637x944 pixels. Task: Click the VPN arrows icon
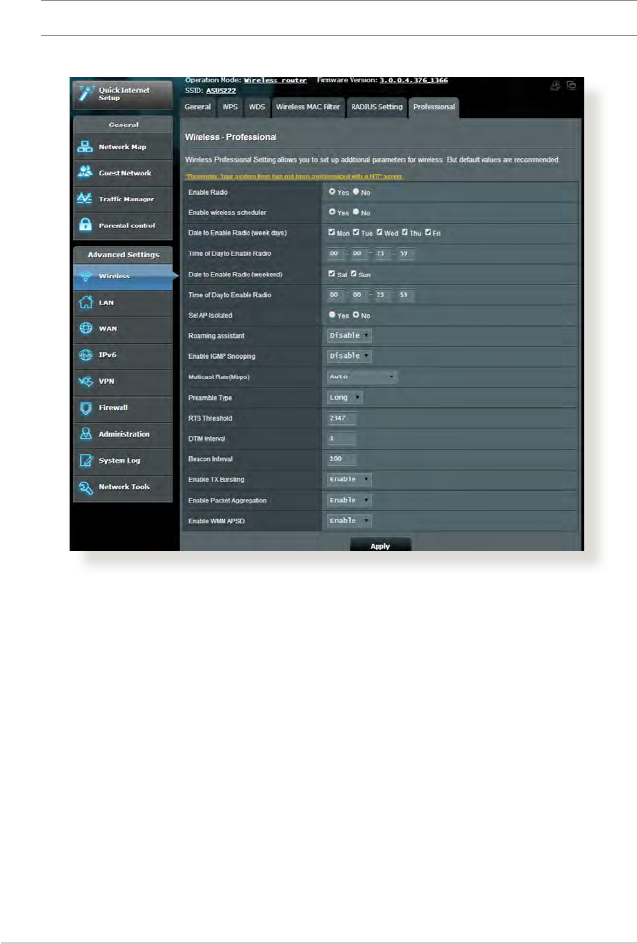[85, 381]
